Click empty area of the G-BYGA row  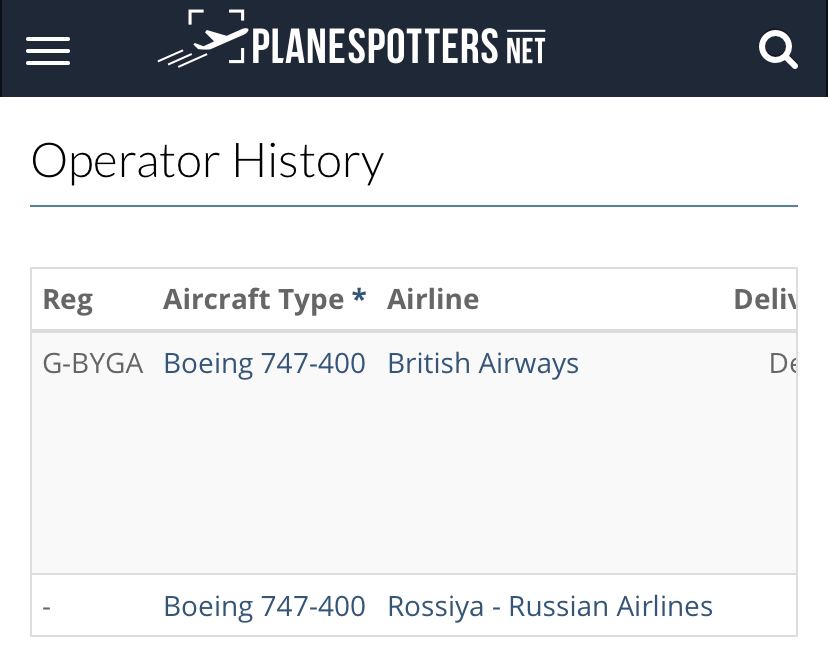click(x=414, y=475)
